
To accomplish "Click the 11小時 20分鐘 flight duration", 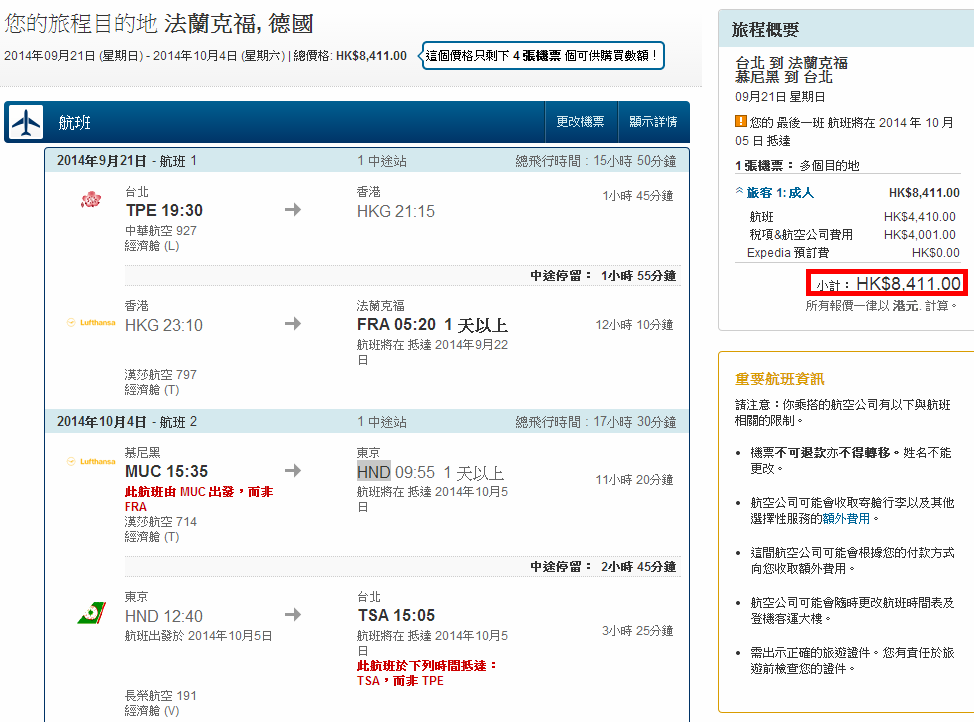I will [634, 480].
